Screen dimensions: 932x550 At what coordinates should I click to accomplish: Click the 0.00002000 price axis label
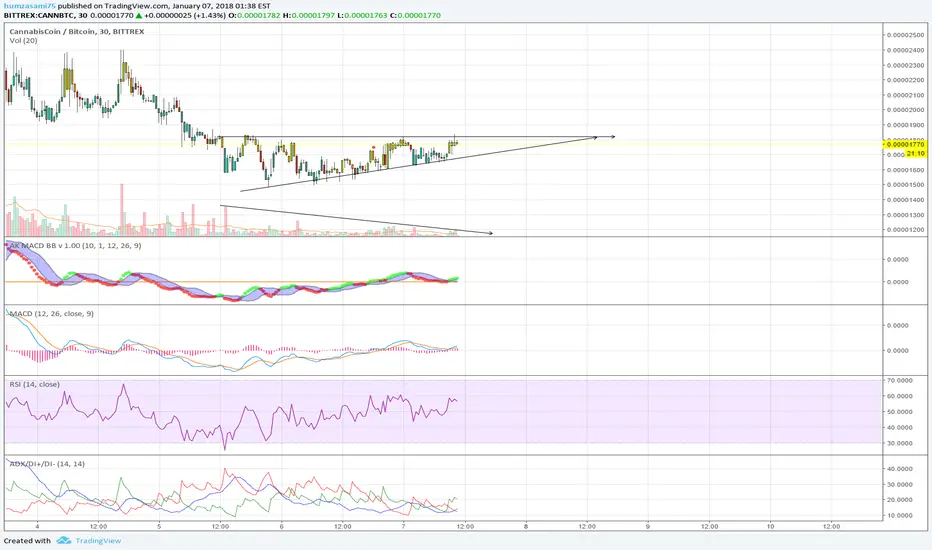coord(905,110)
